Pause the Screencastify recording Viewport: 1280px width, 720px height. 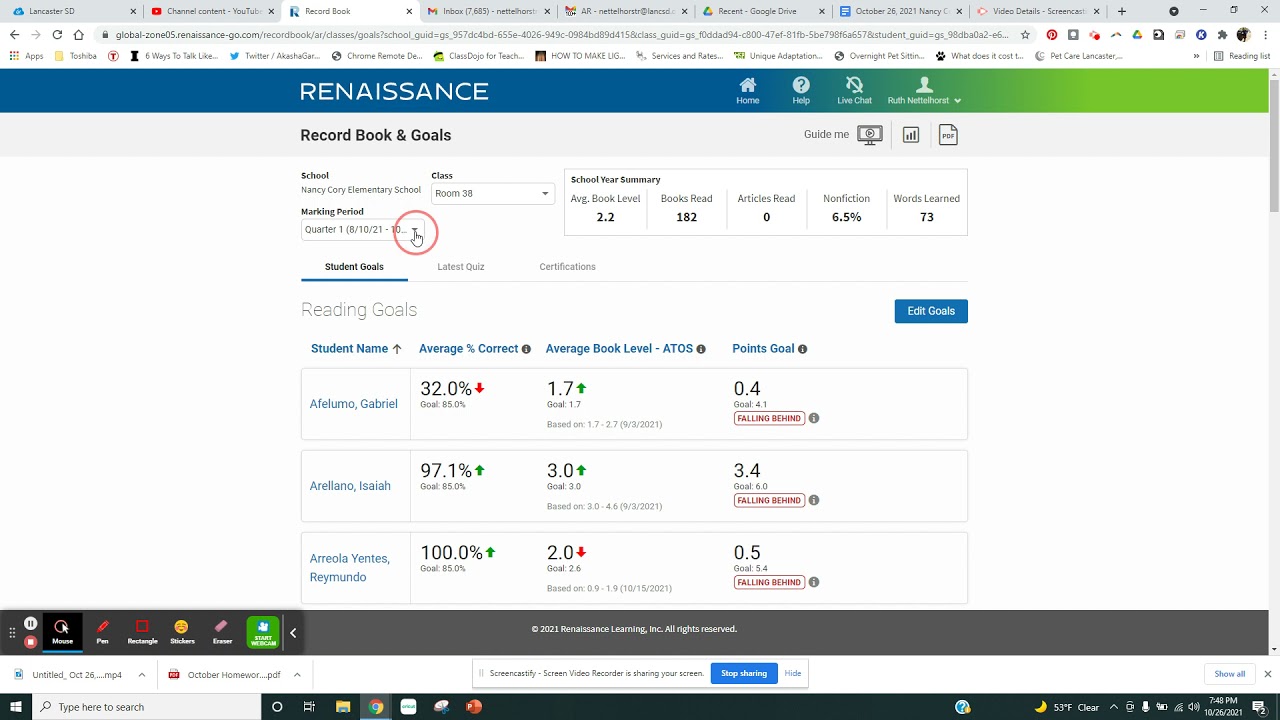pyautogui.click(x=31, y=623)
